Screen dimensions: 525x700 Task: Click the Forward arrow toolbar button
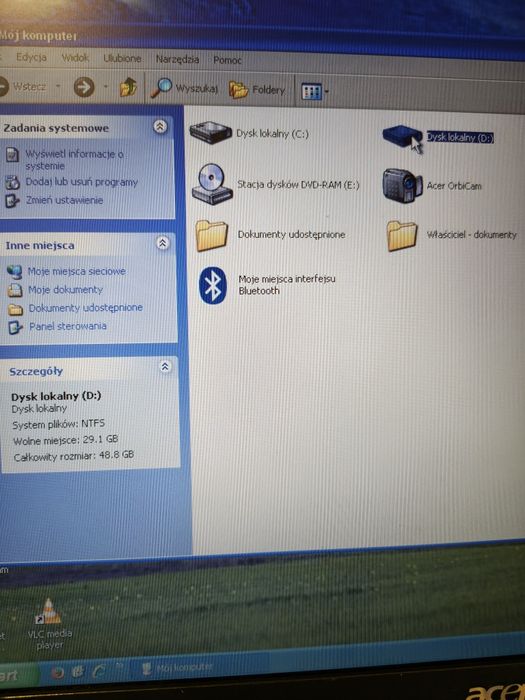coord(84,87)
